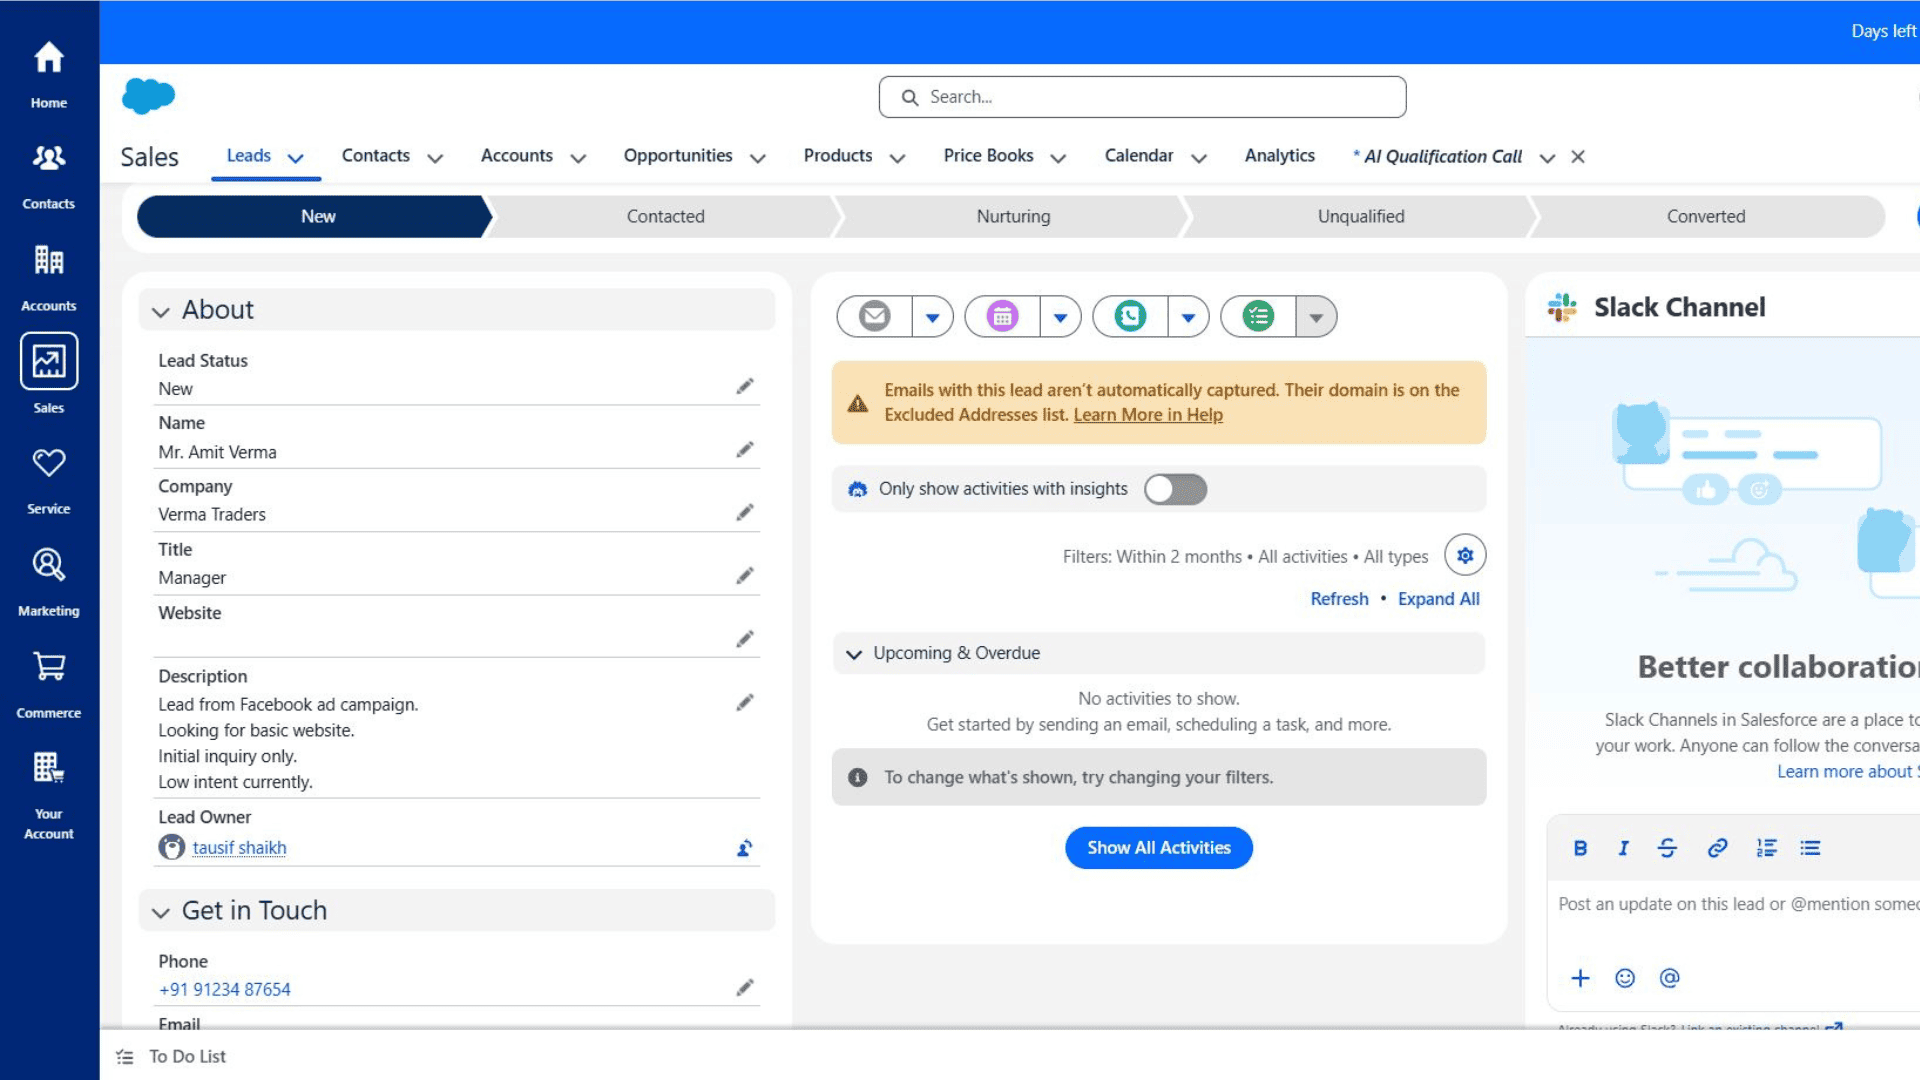
Task: Open activity filter settings gear
Action: click(x=1465, y=555)
